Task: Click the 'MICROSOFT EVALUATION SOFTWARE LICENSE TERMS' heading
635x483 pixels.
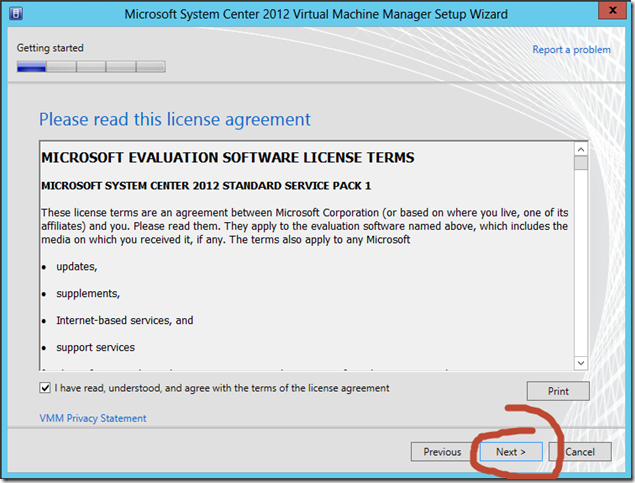Action: point(228,157)
